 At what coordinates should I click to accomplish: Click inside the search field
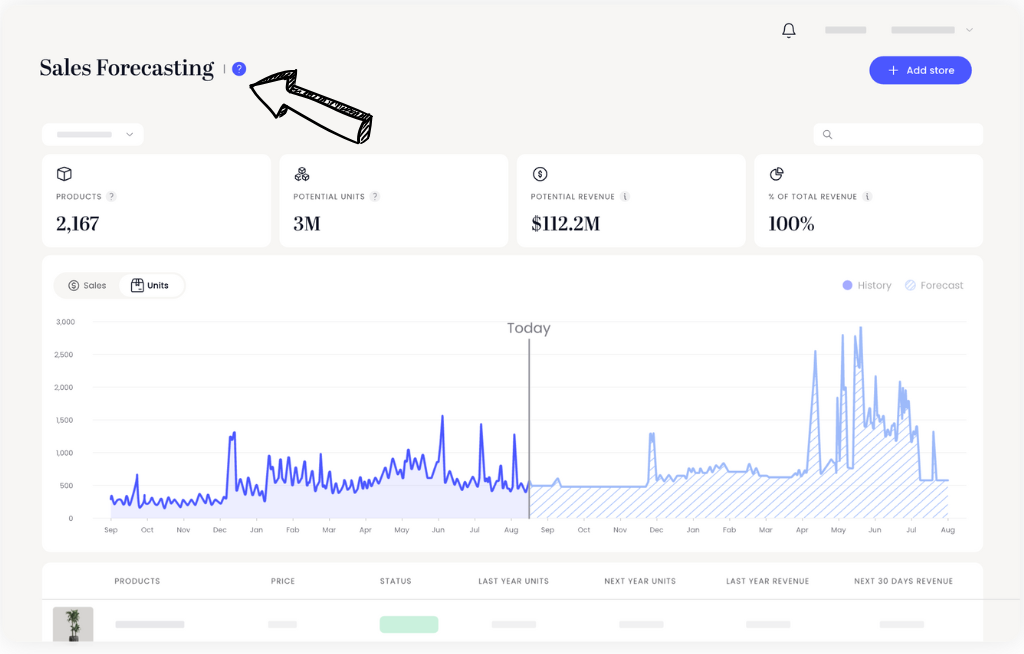click(898, 134)
